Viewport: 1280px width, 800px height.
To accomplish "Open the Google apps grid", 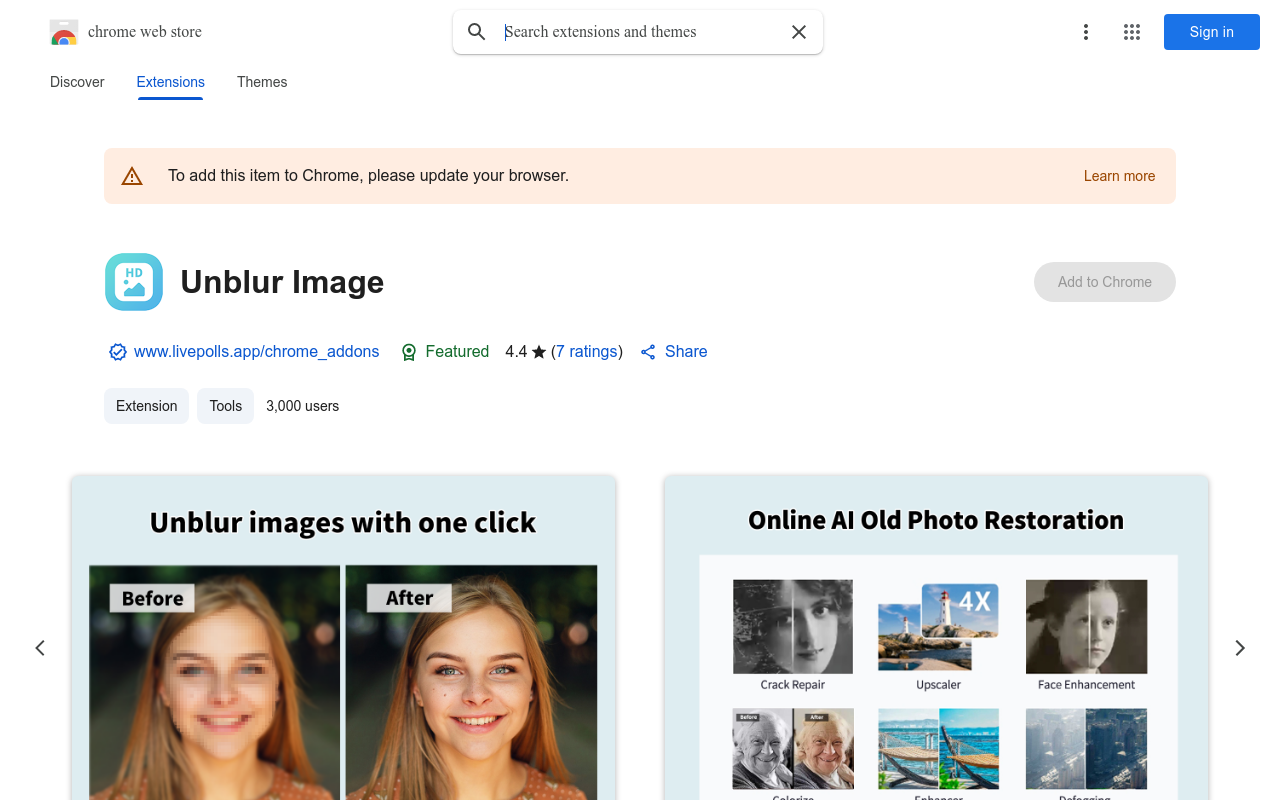I will (1132, 32).
